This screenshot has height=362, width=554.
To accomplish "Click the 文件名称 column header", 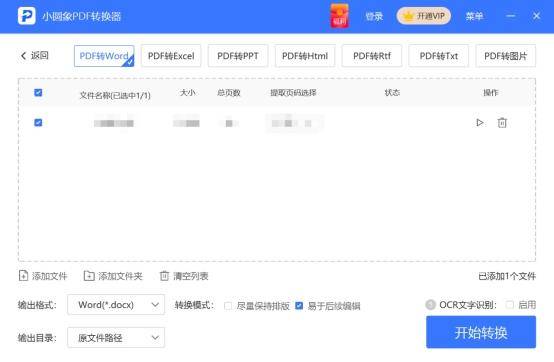I will point(115,95).
